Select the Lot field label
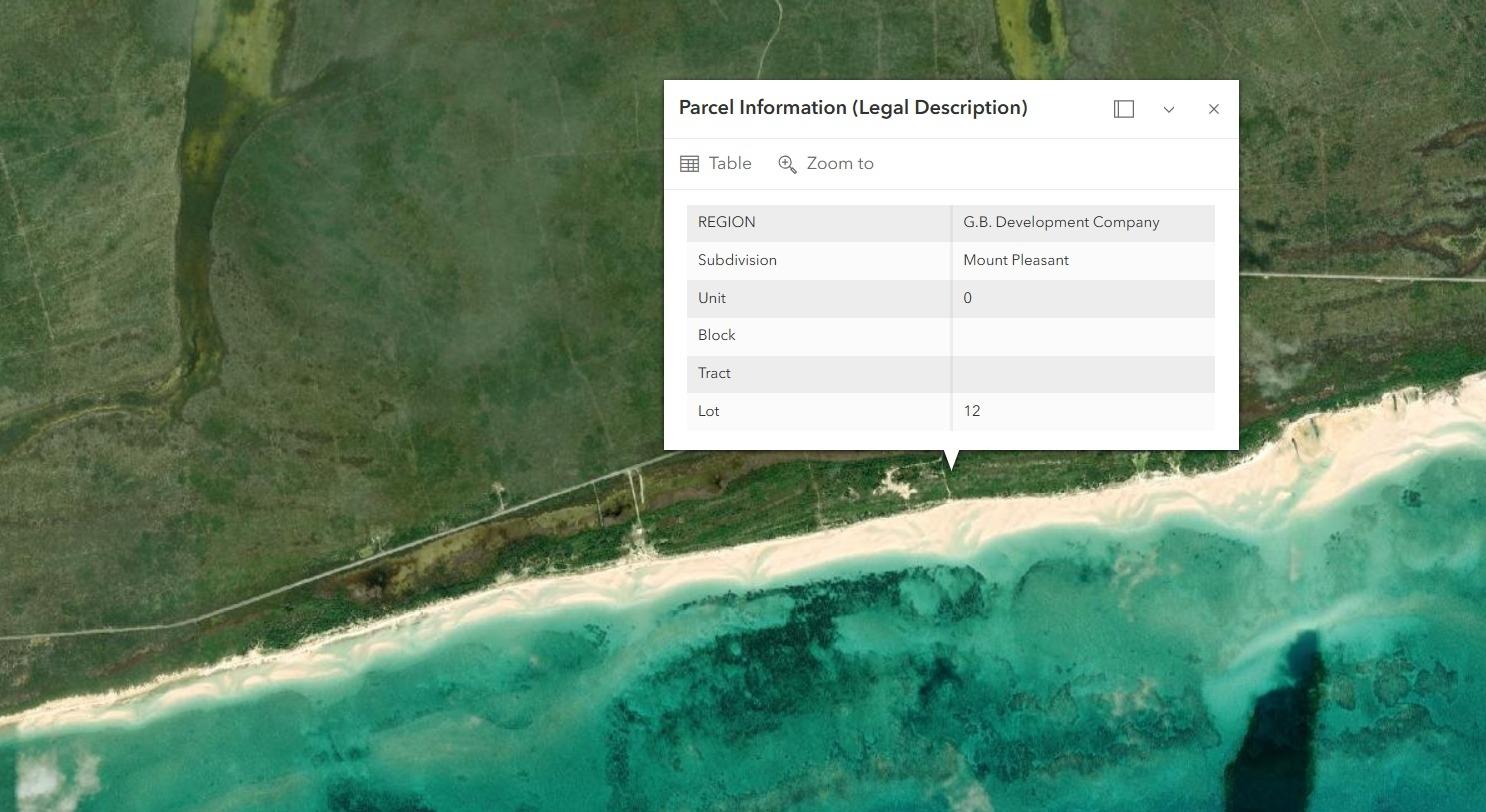Screen dimensions: 1486x812 (708, 411)
